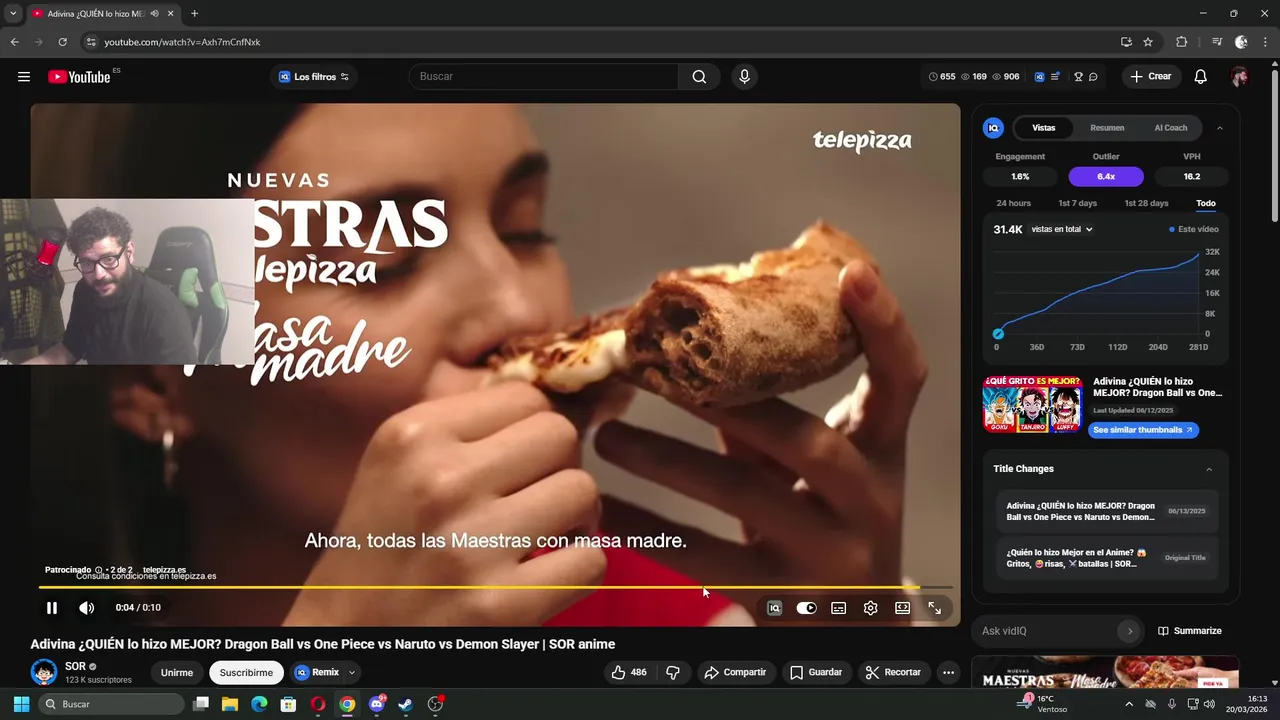The height and width of the screenshot is (720, 1280).
Task: Click Unirme join button
Action: click(177, 673)
